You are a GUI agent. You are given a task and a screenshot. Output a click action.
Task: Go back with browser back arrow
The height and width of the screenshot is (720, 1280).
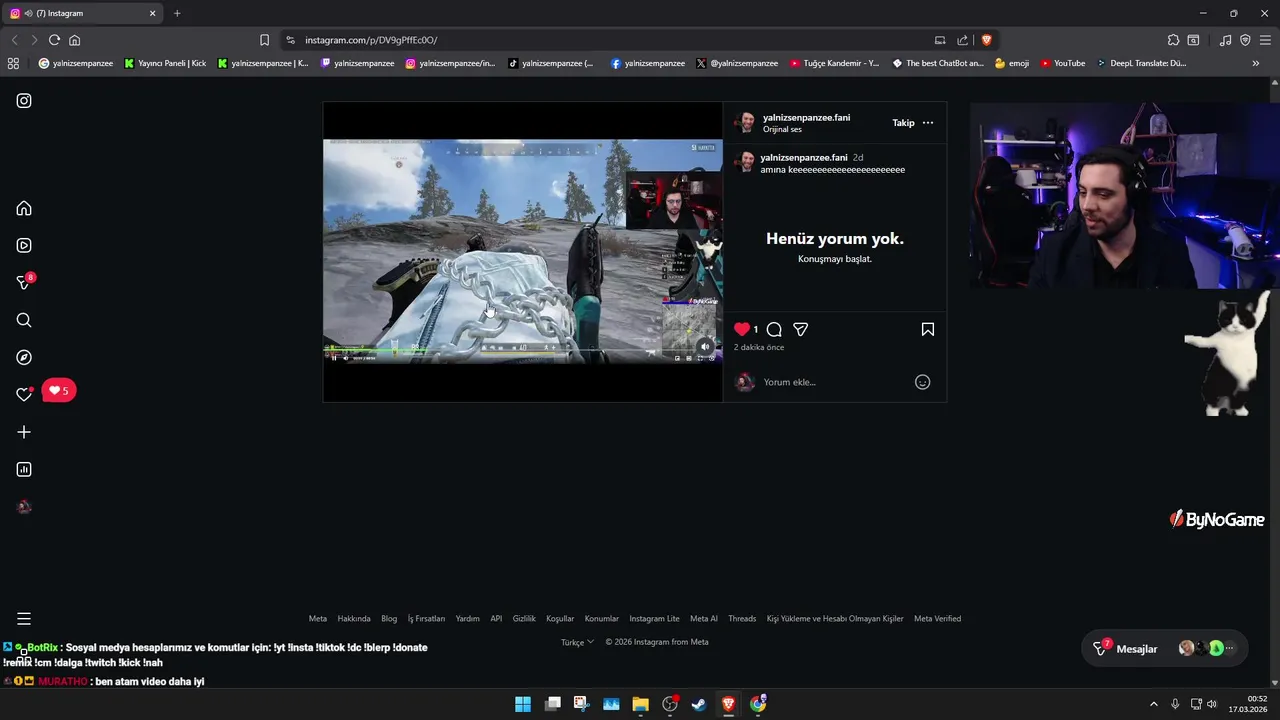[x=14, y=40]
